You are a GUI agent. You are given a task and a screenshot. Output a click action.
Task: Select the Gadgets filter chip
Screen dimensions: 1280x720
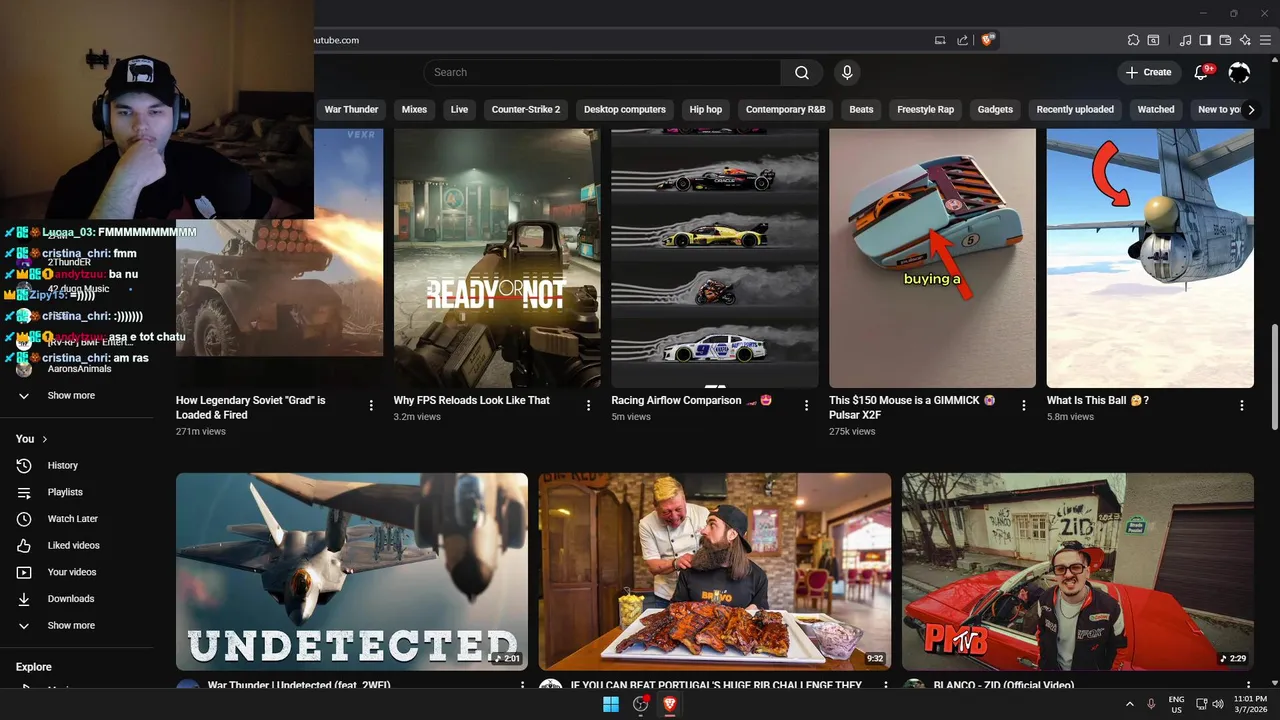995,110
